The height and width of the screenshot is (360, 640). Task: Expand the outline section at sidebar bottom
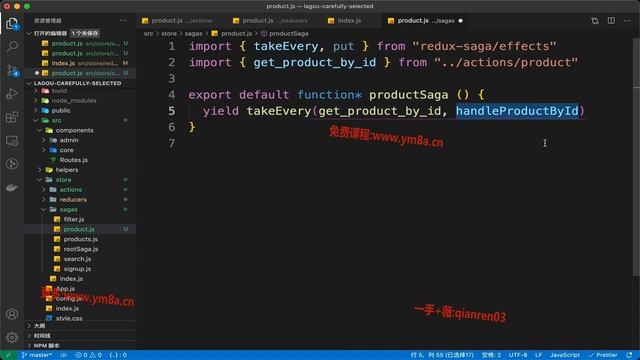(40, 326)
